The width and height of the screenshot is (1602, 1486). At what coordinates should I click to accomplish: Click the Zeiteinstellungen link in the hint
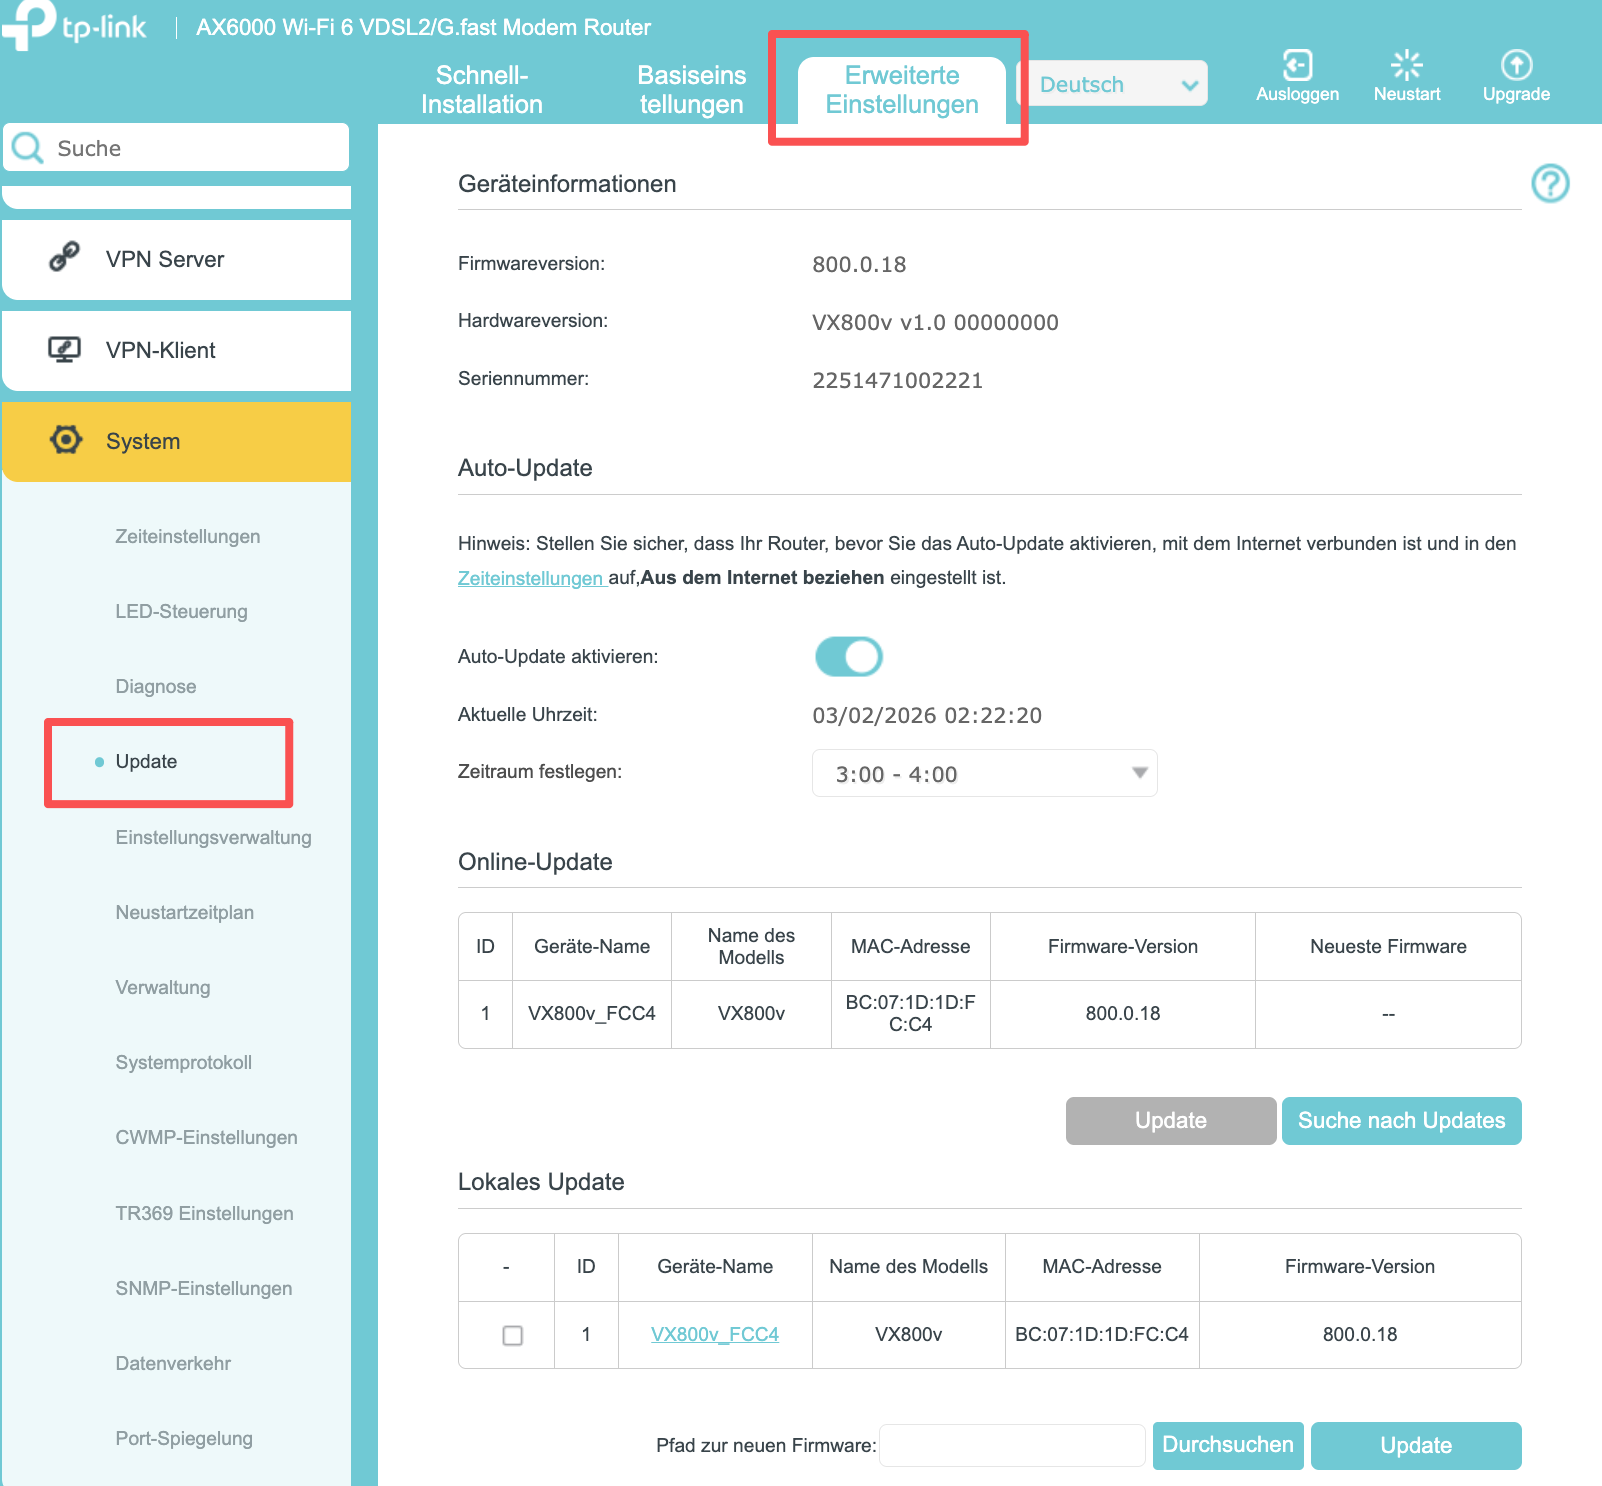(531, 578)
